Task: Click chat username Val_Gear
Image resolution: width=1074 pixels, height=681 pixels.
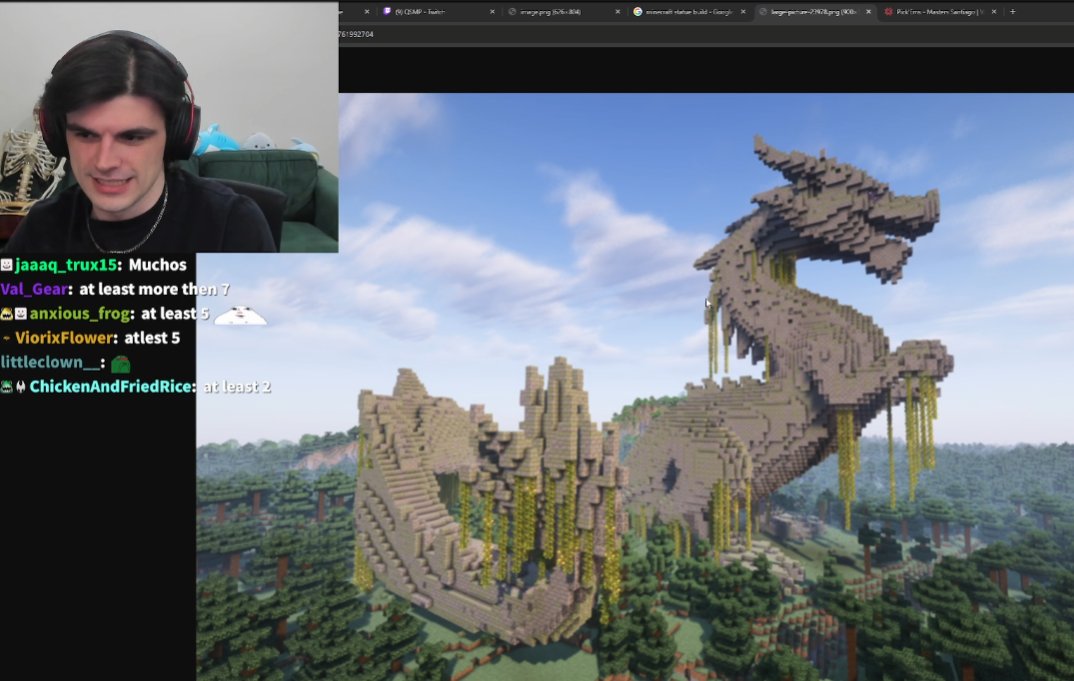Action: (x=36, y=289)
